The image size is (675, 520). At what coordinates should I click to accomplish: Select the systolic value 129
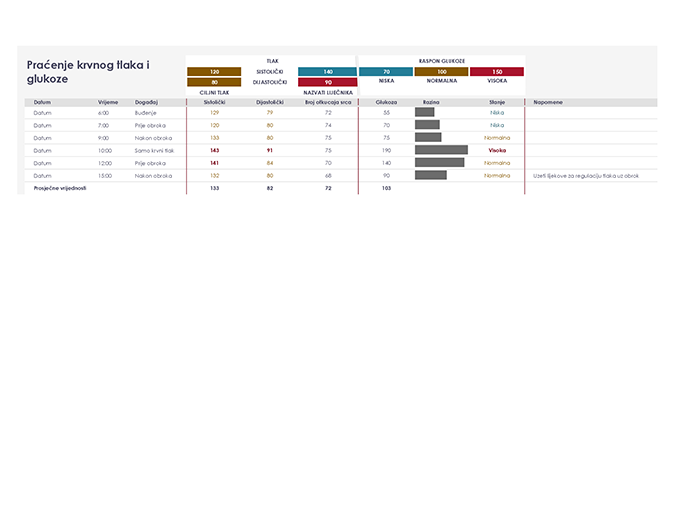[214, 113]
